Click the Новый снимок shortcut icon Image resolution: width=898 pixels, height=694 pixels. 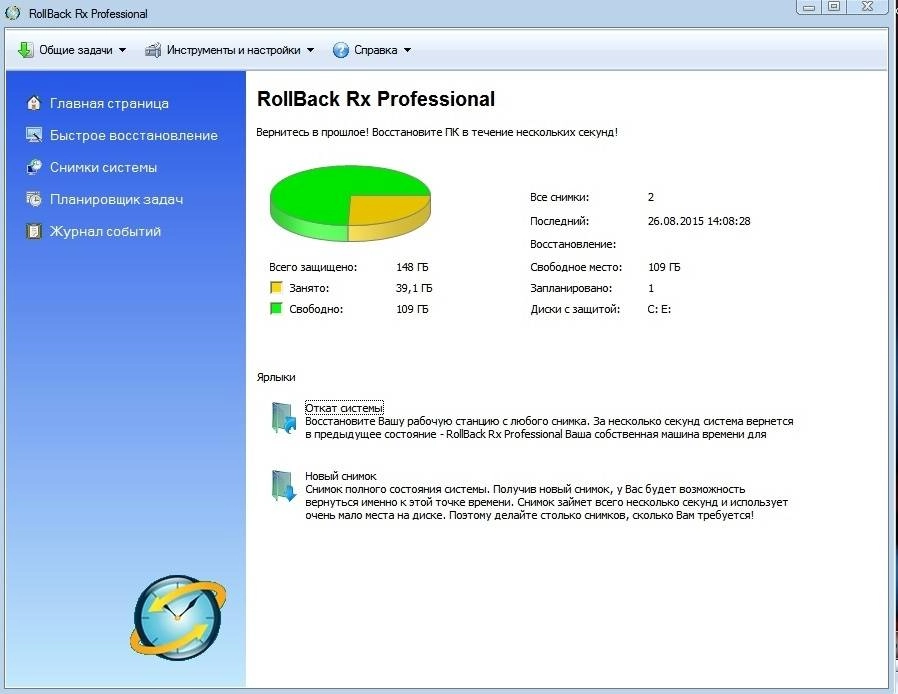[x=283, y=486]
